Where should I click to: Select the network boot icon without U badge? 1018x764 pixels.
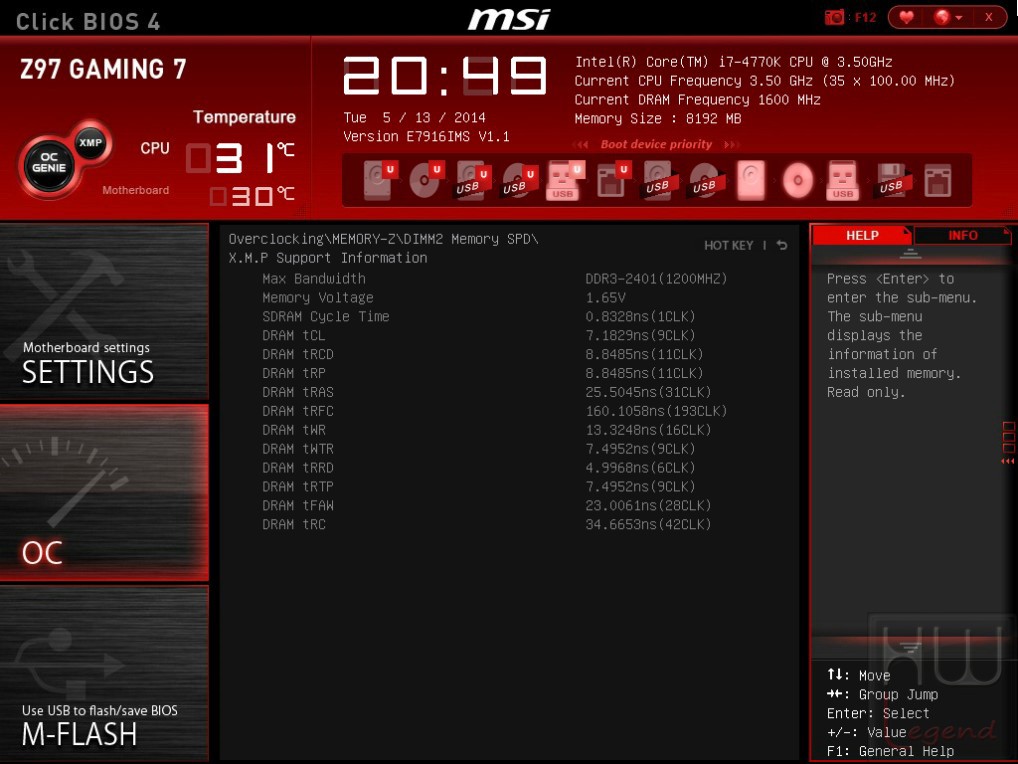(x=938, y=180)
